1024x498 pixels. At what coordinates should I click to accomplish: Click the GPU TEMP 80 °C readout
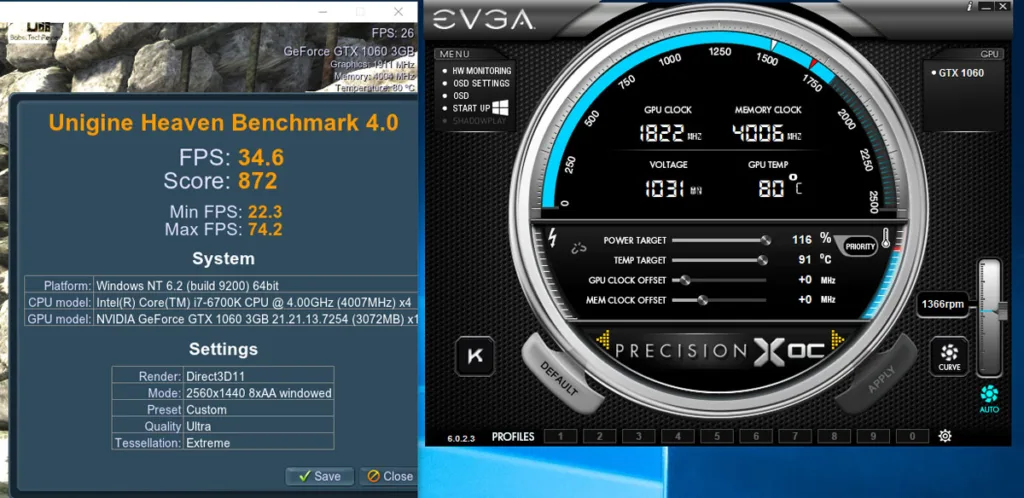(x=780, y=187)
